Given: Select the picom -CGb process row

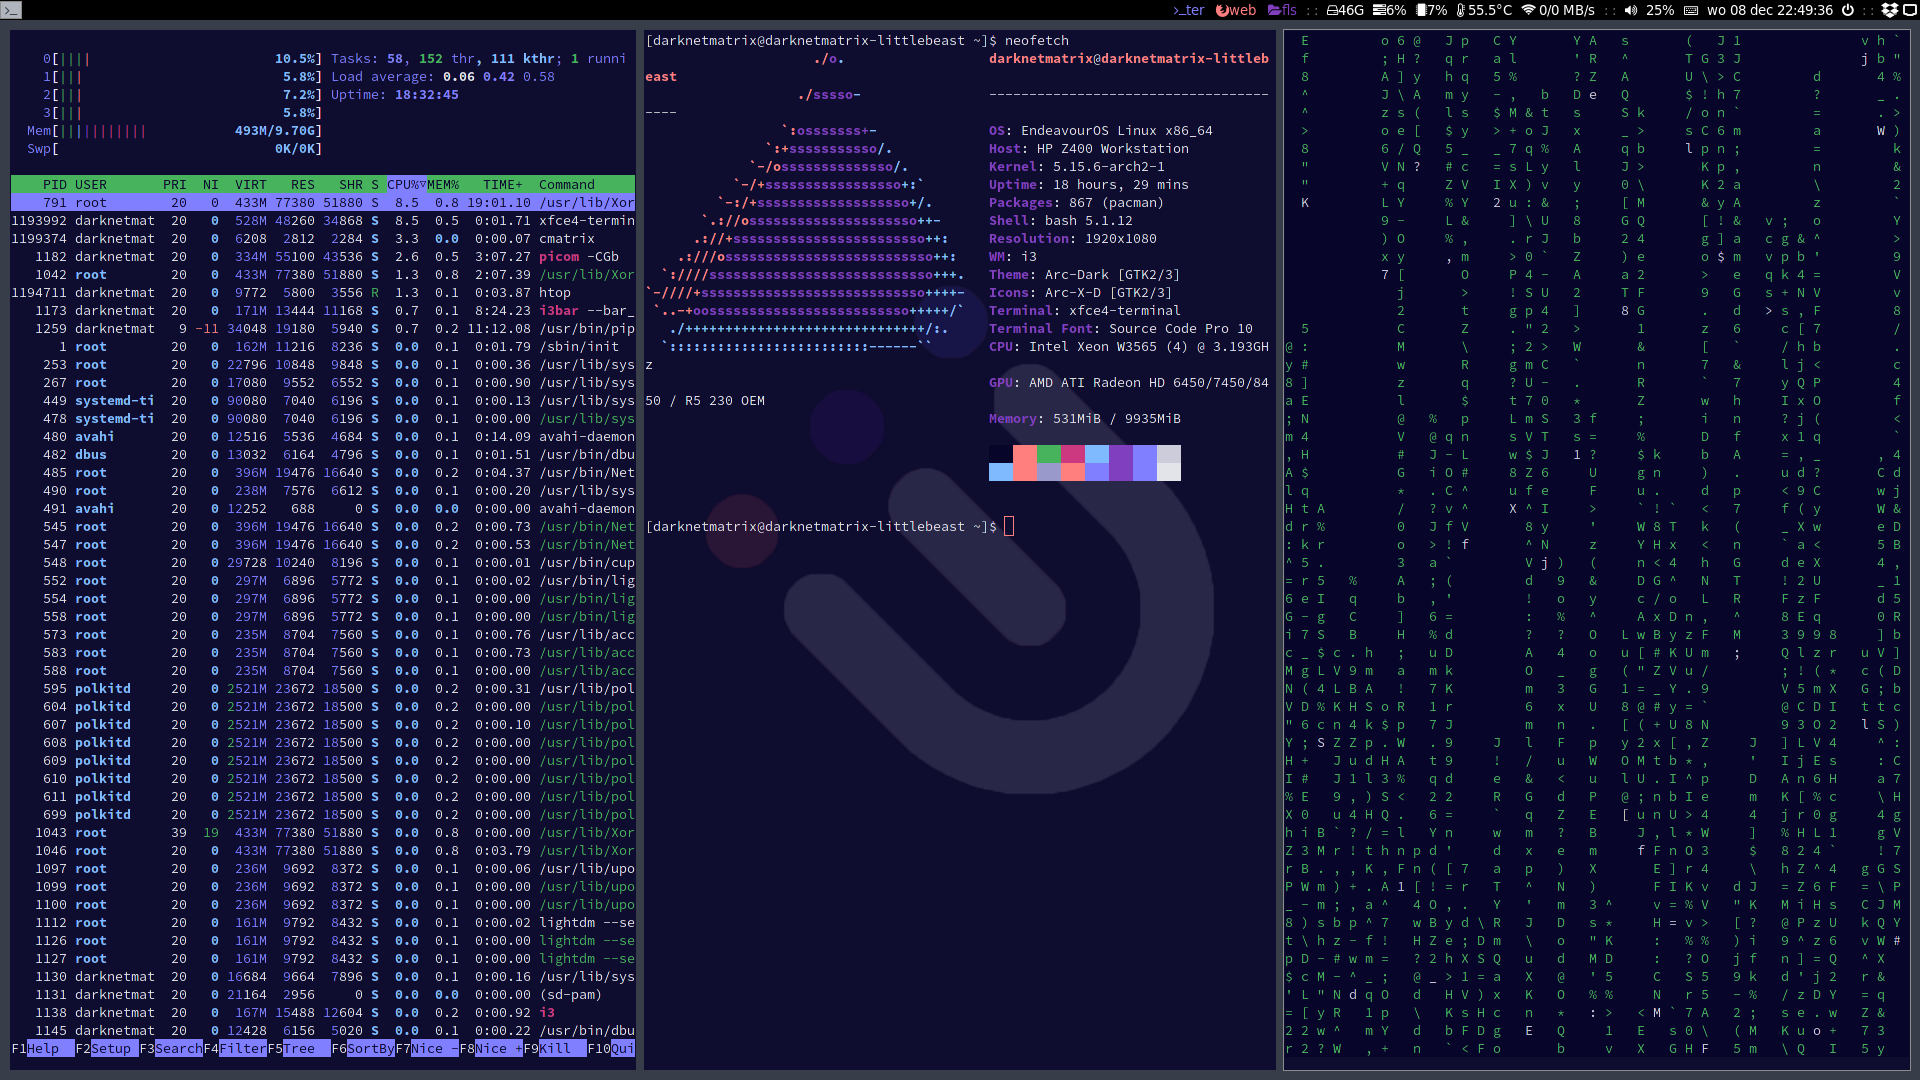Looking at the screenshot, I should pos(323,257).
